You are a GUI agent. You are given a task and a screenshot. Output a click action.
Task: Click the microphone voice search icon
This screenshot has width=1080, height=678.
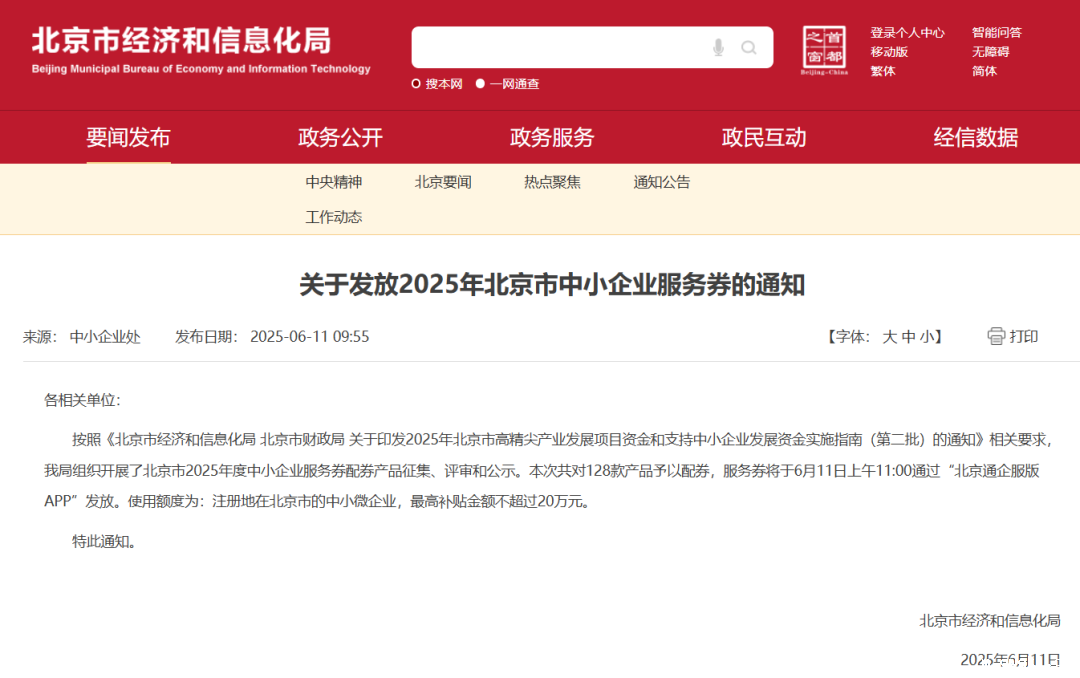[x=718, y=48]
